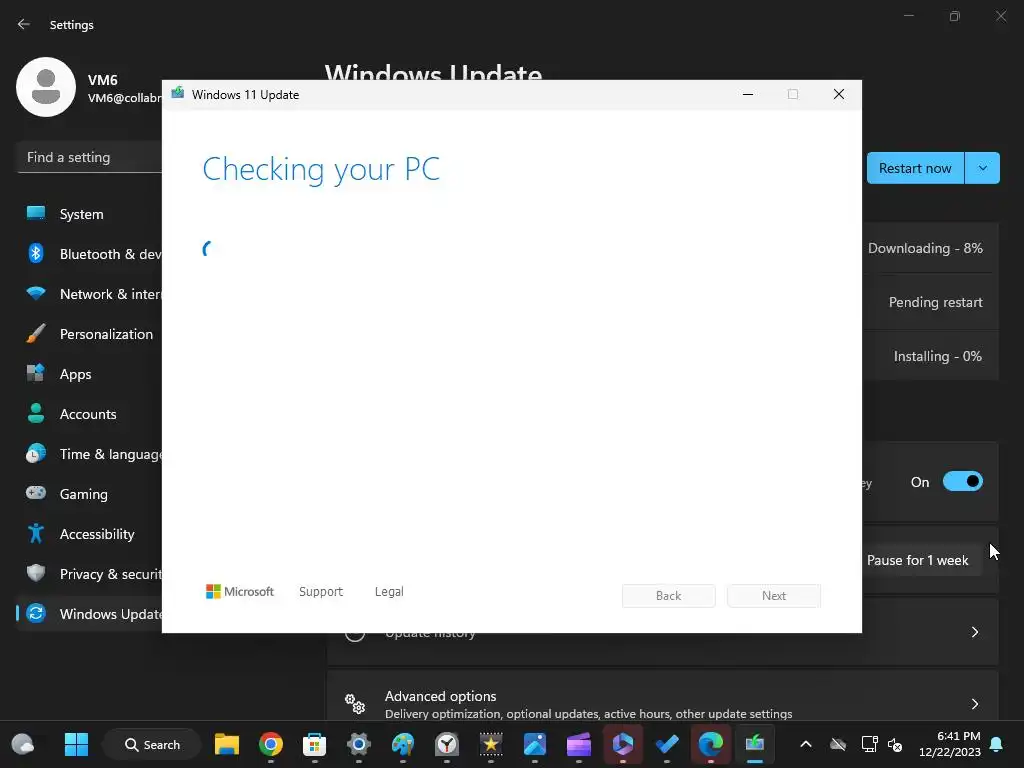The image size is (1024, 768).
Task: Click the Settings back arrow
Action: point(24,24)
